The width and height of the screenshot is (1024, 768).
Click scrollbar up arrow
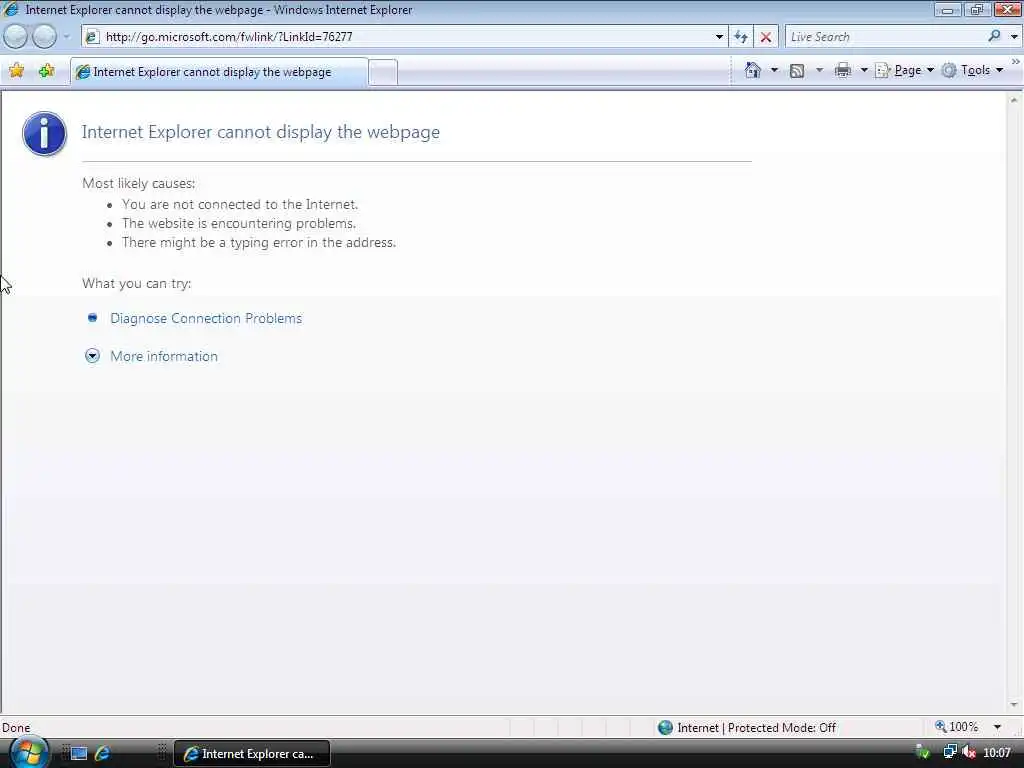tap(1014, 100)
